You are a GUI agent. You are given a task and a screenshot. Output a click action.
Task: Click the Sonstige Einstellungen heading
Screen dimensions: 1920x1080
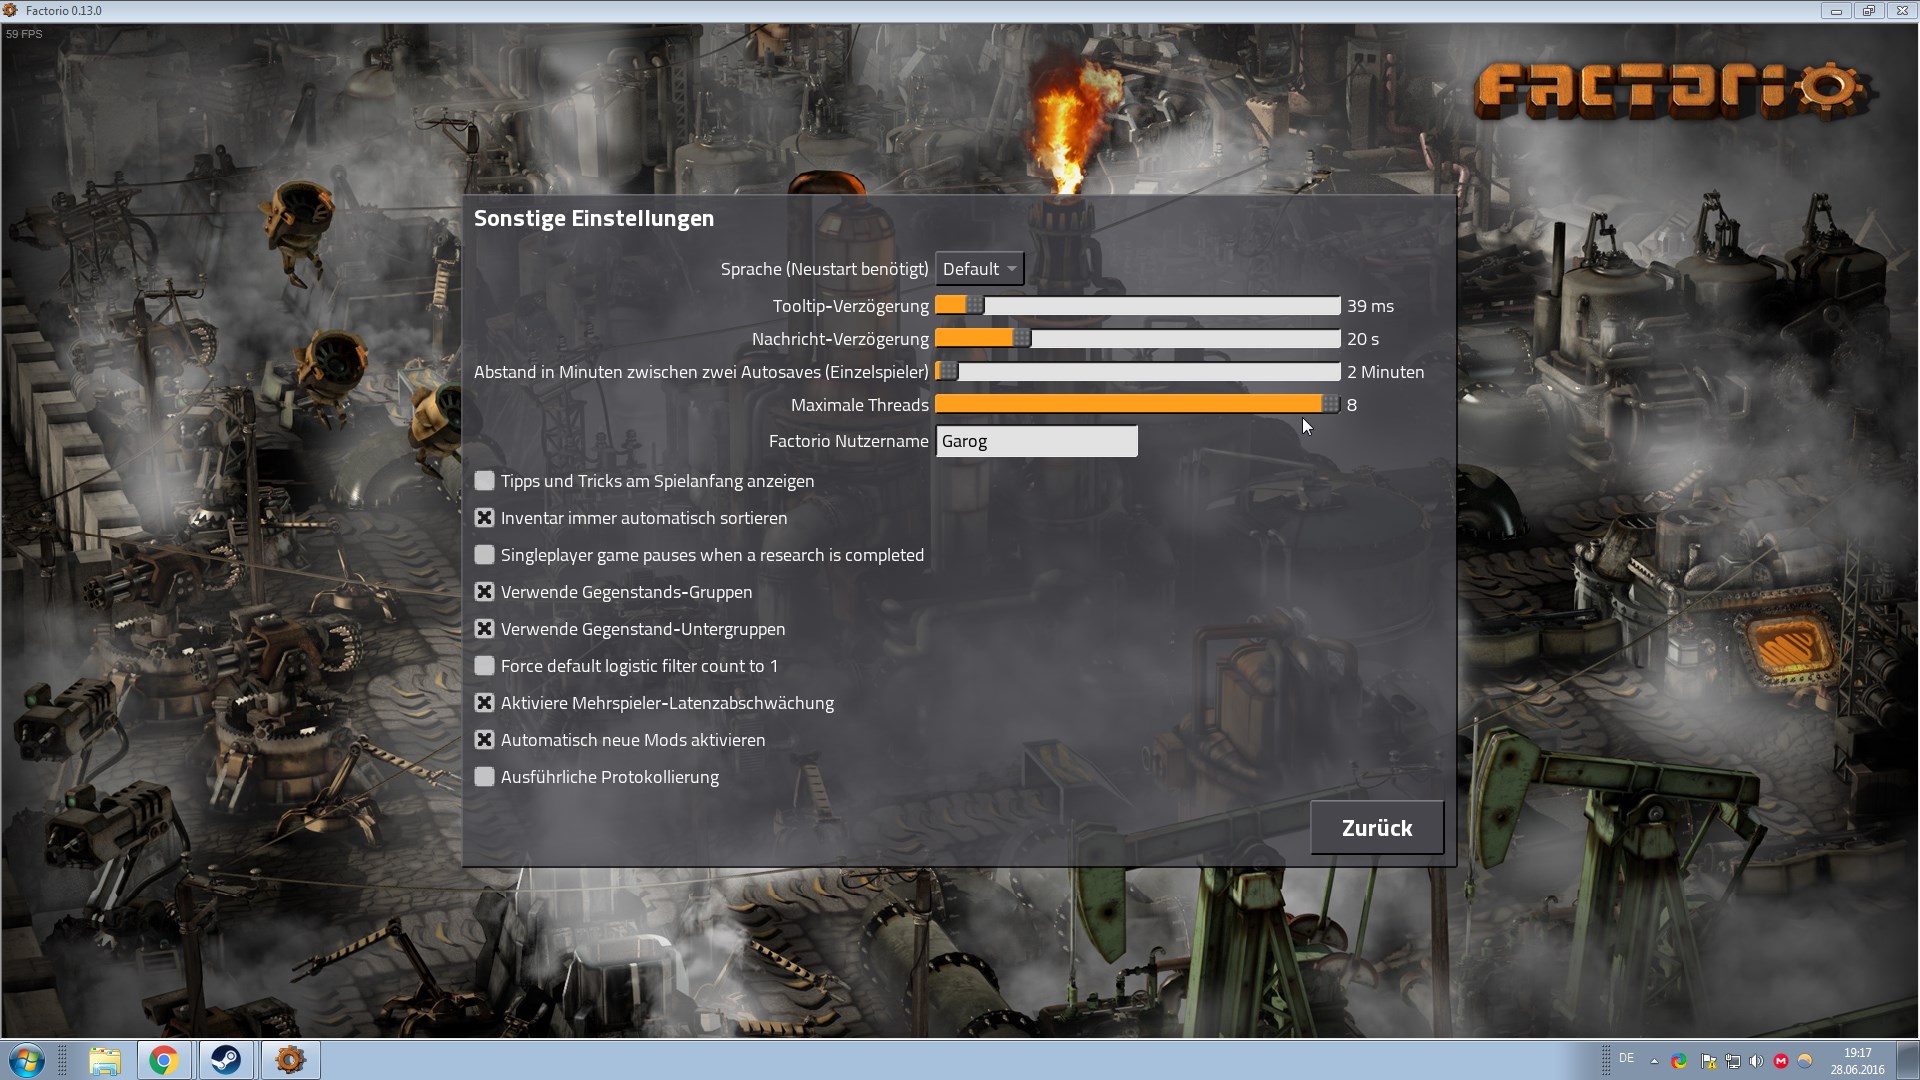(594, 218)
